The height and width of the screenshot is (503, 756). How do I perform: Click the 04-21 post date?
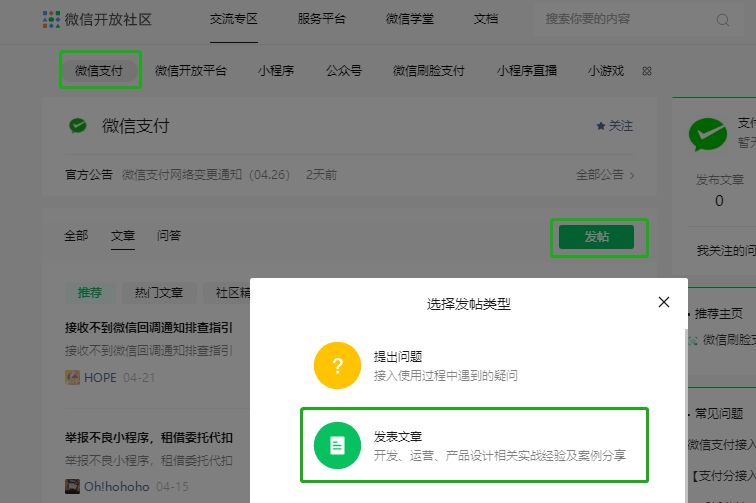click(x=139, y=378)
